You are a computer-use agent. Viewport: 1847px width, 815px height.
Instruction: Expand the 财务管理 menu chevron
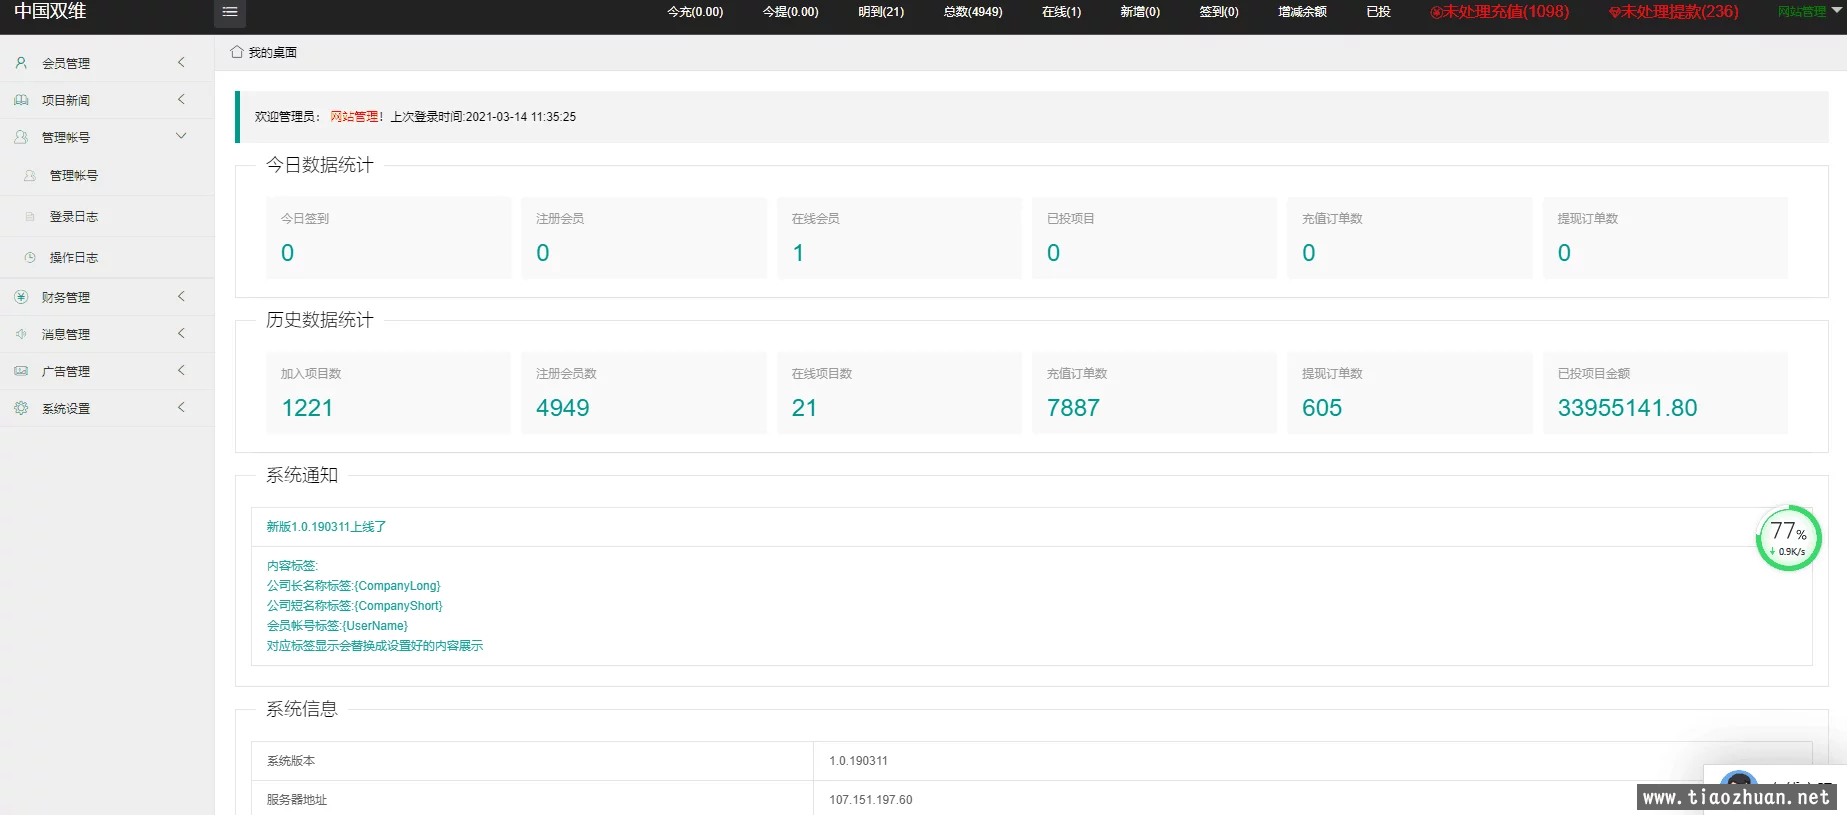181,296
